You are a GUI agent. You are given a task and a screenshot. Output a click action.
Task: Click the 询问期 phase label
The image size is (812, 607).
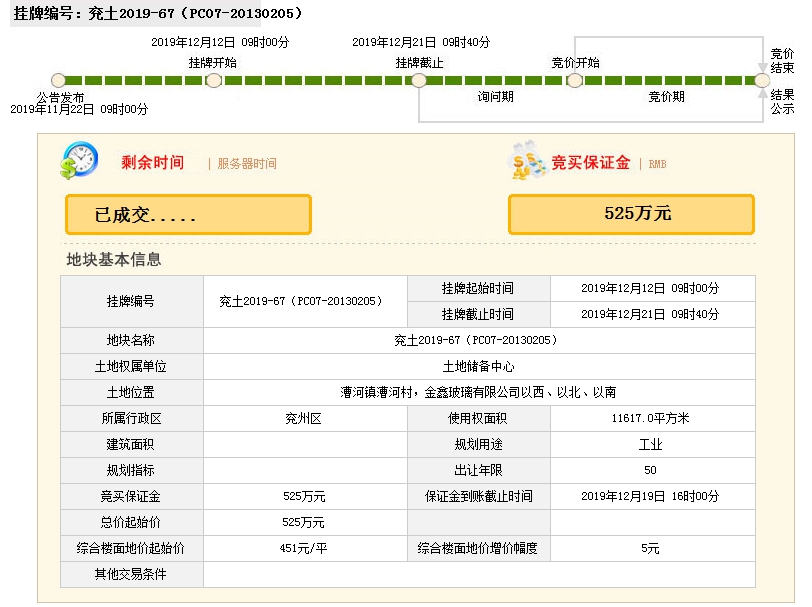pyautogui.click(x=495, y=97)
